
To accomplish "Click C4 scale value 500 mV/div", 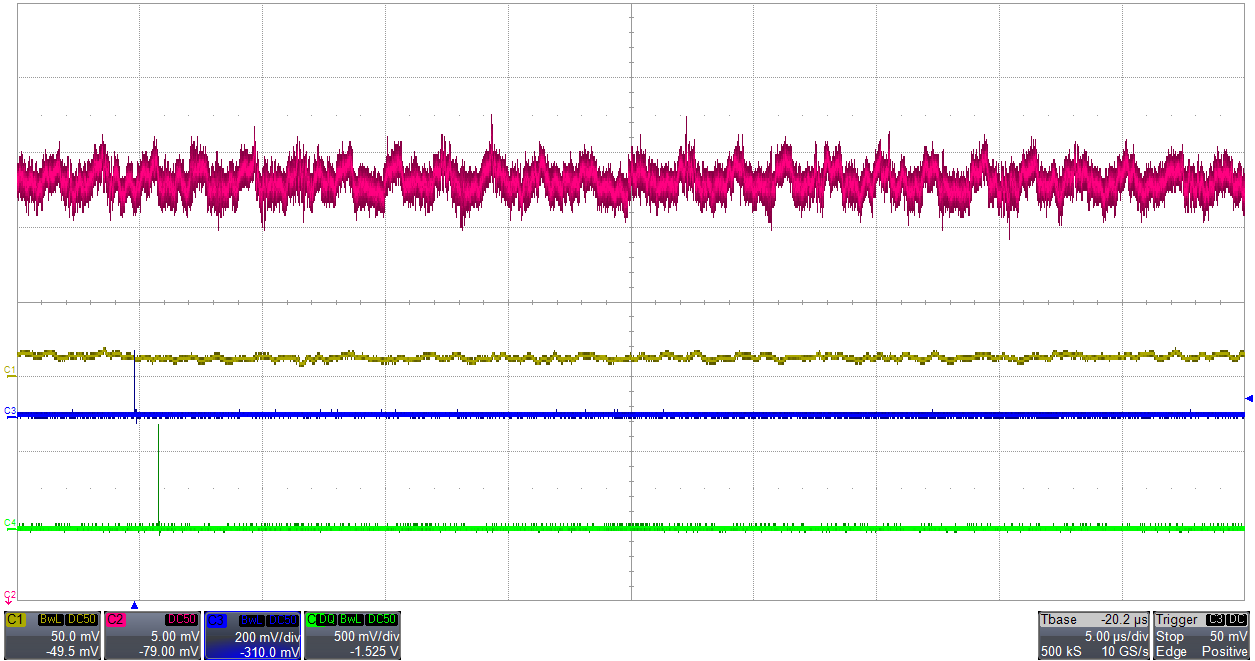I will point(366,636).
